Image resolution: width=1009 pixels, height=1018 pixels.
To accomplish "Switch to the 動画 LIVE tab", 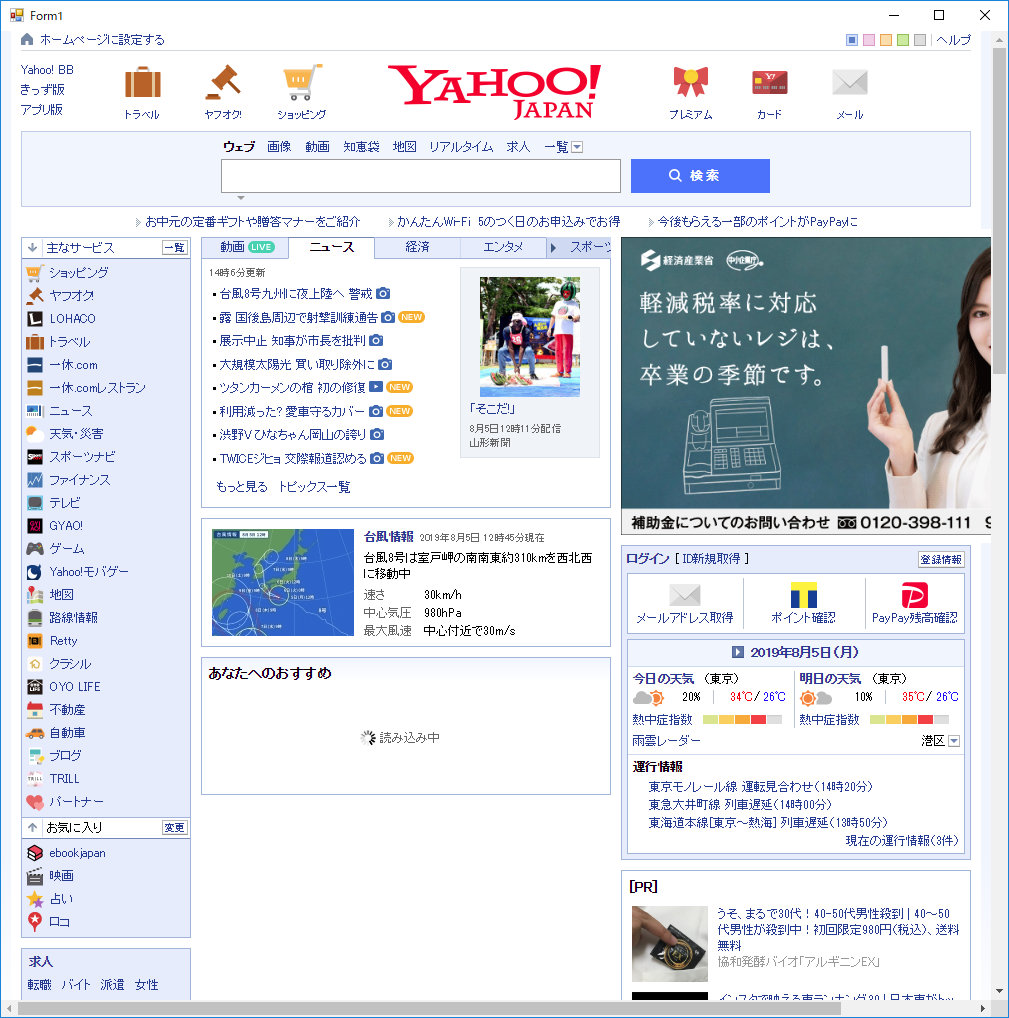I will (x=245, y=247).
